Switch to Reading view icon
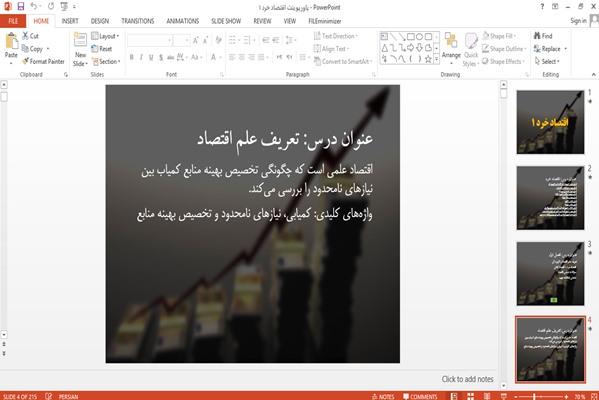The image size is (599, 400). (x=487, y=396)
